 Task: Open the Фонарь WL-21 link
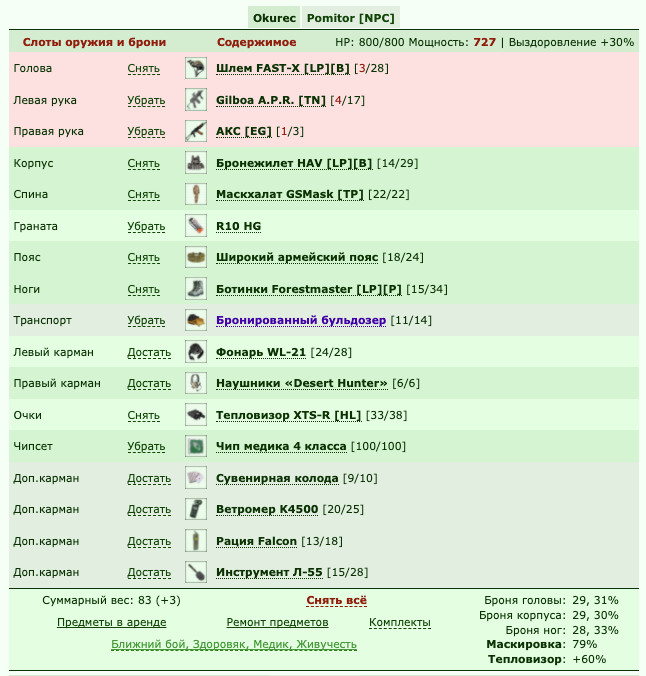pyautogui.click(x=261, y=352)
